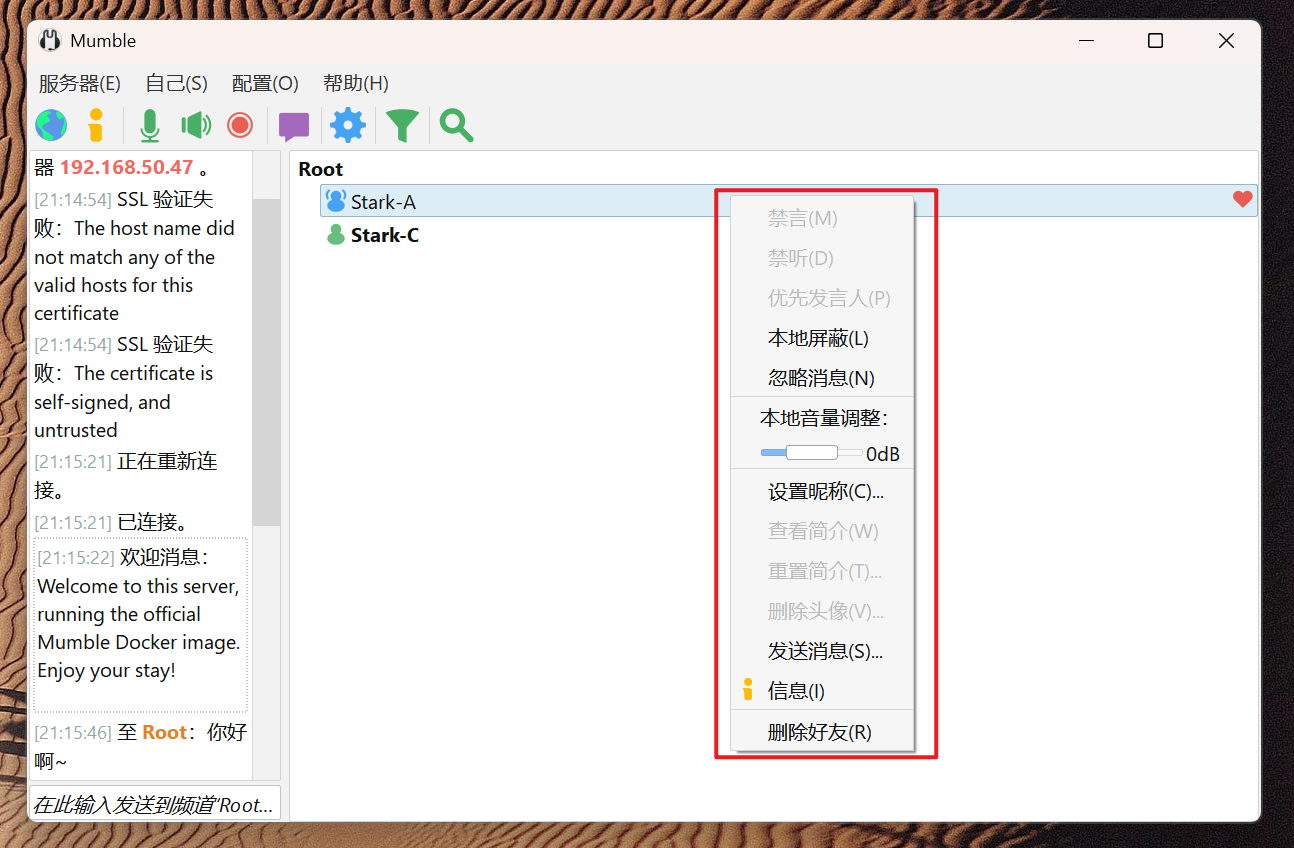Click the 0dB volume value label
1294x848 pixels.
click(x=883, y=454)
